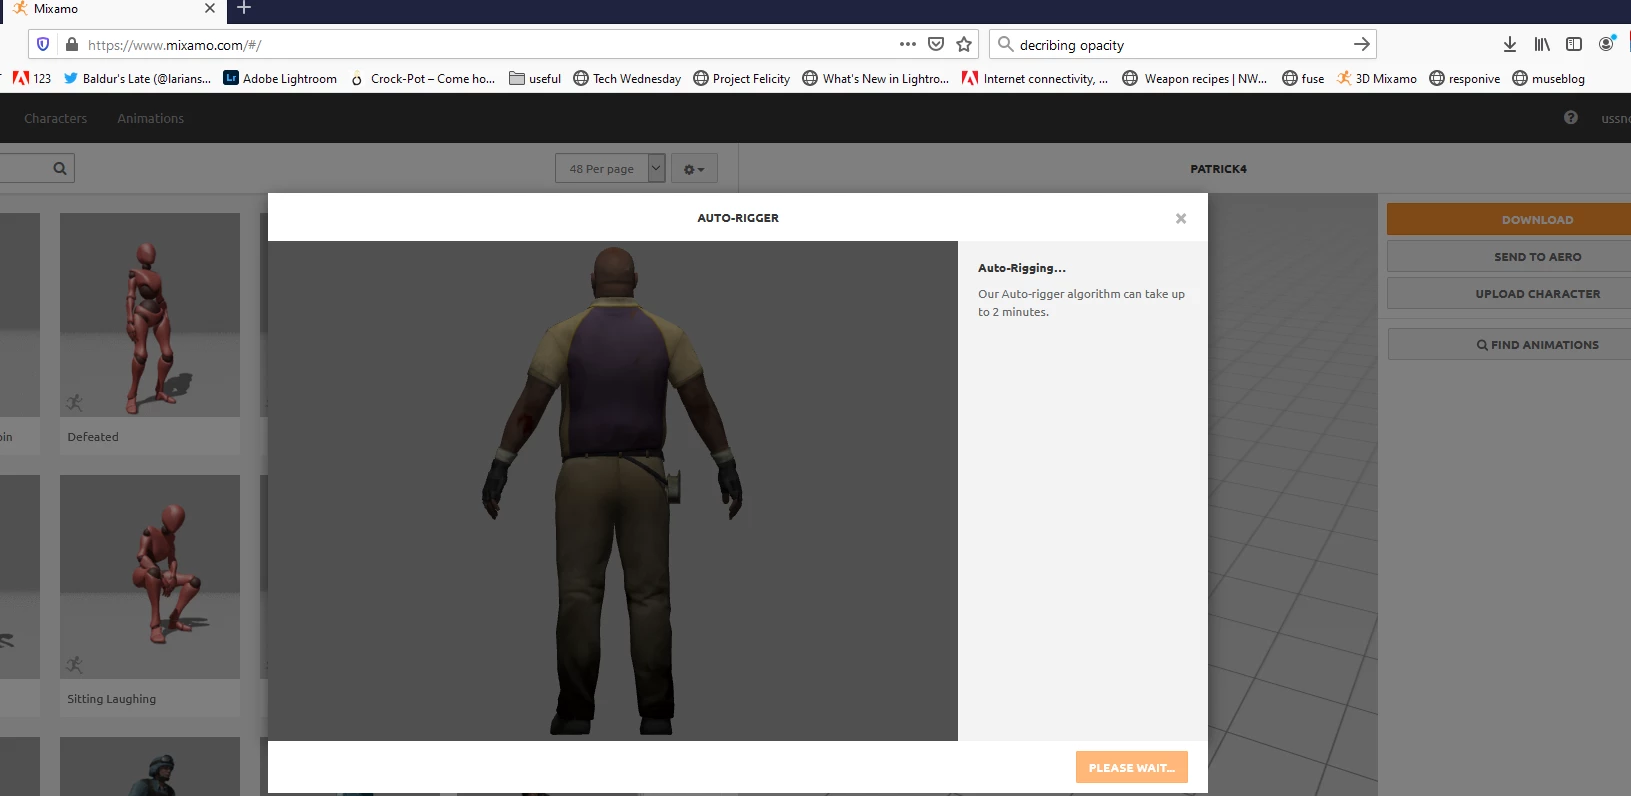Open the Characters tab in Mixamo

(x=56, y=118)
